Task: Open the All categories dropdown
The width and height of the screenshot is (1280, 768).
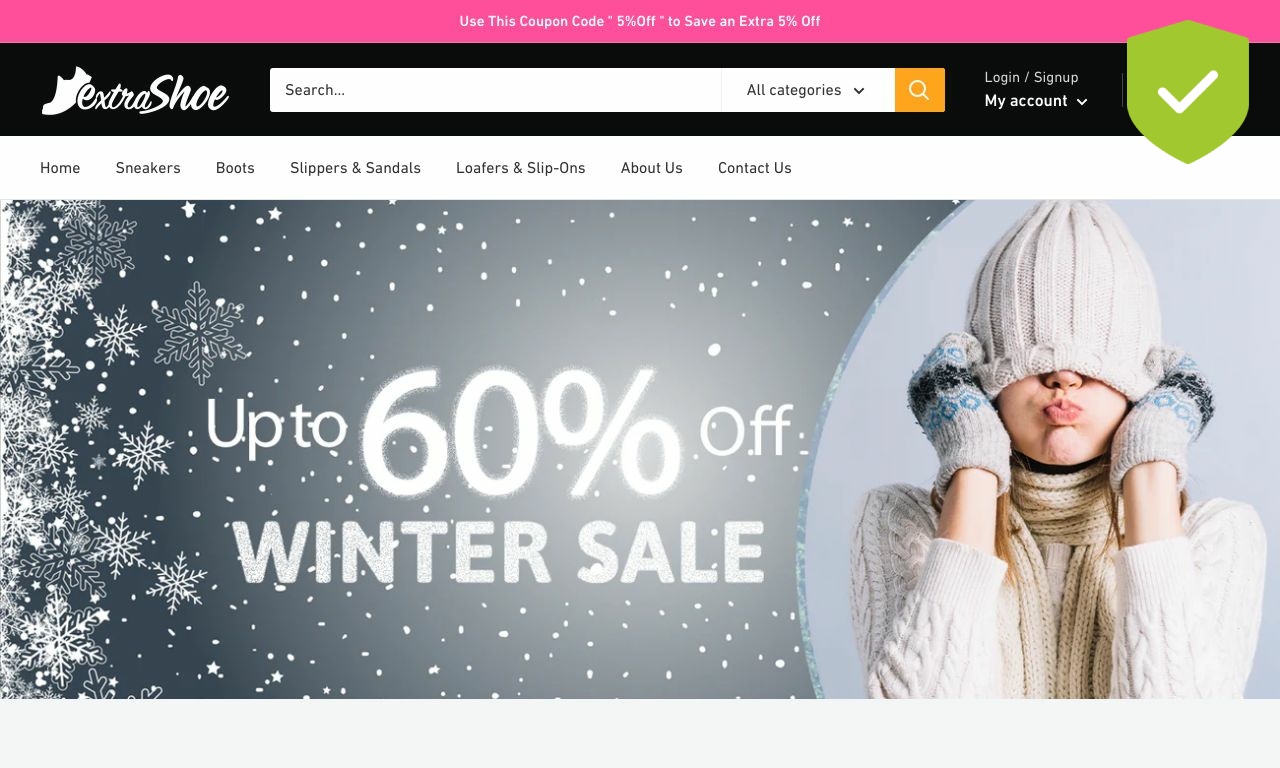Action: coord(807,90)
